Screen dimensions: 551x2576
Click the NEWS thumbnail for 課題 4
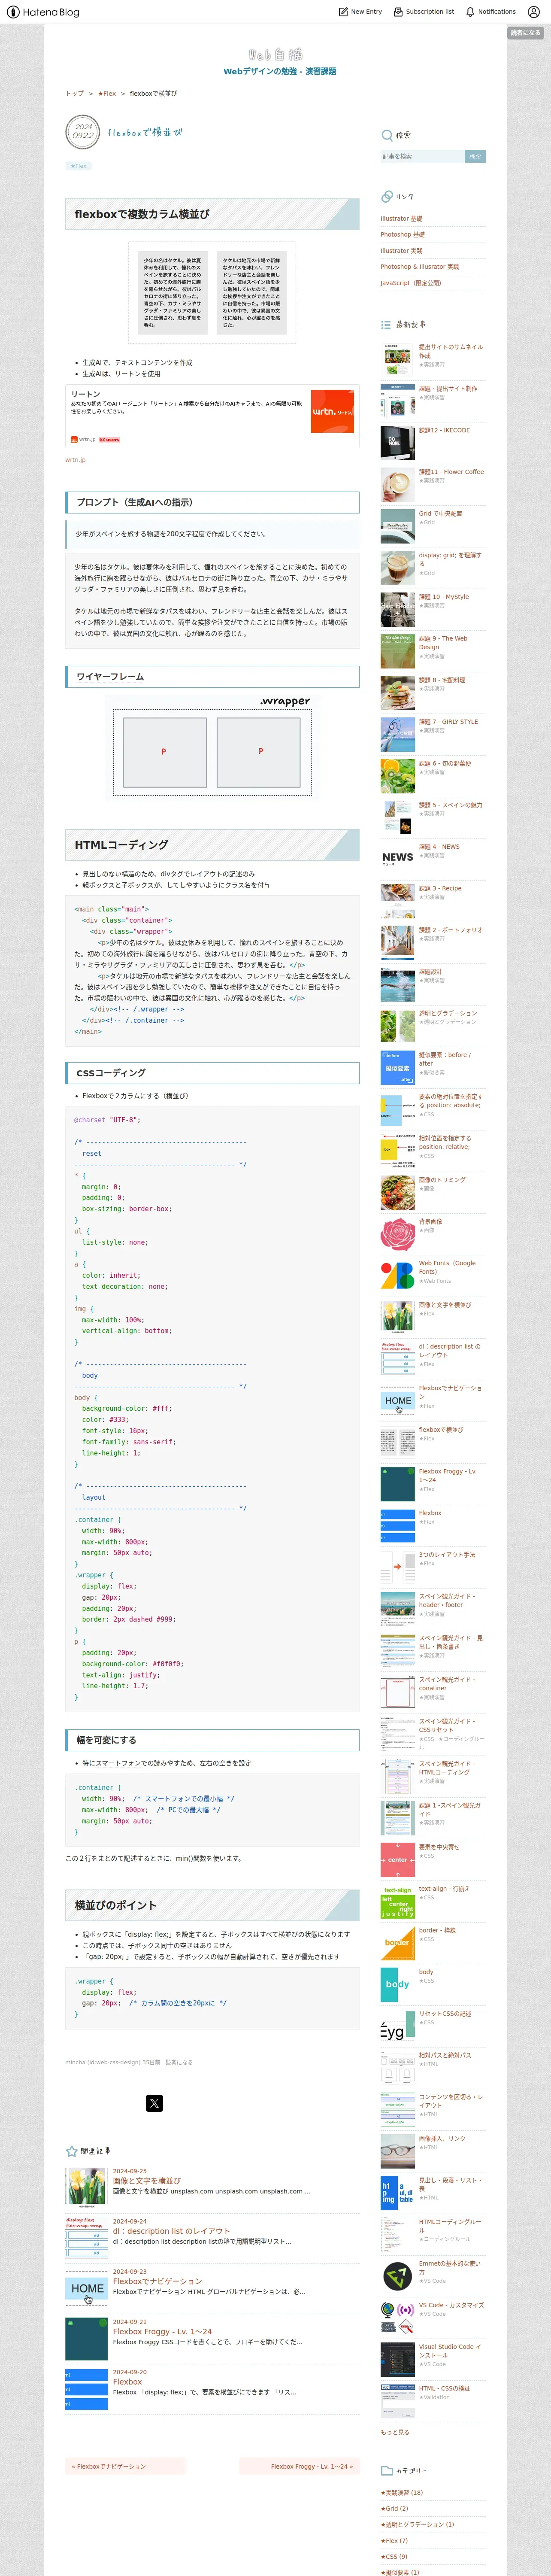[x=398, y=859]
